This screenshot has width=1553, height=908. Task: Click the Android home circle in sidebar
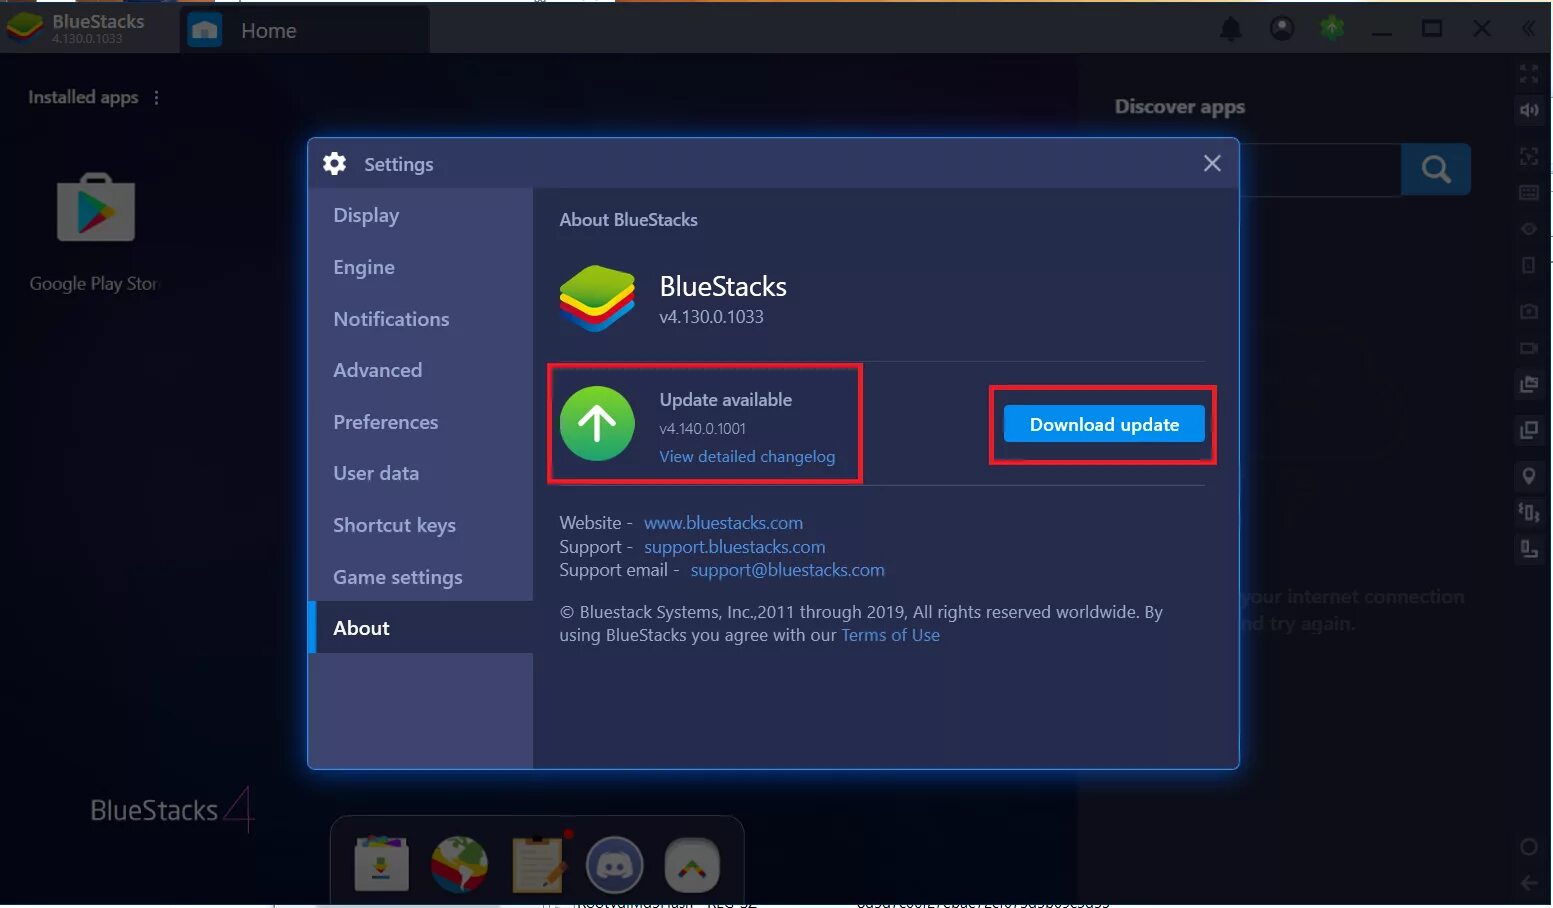click(x=1529, y=847)
